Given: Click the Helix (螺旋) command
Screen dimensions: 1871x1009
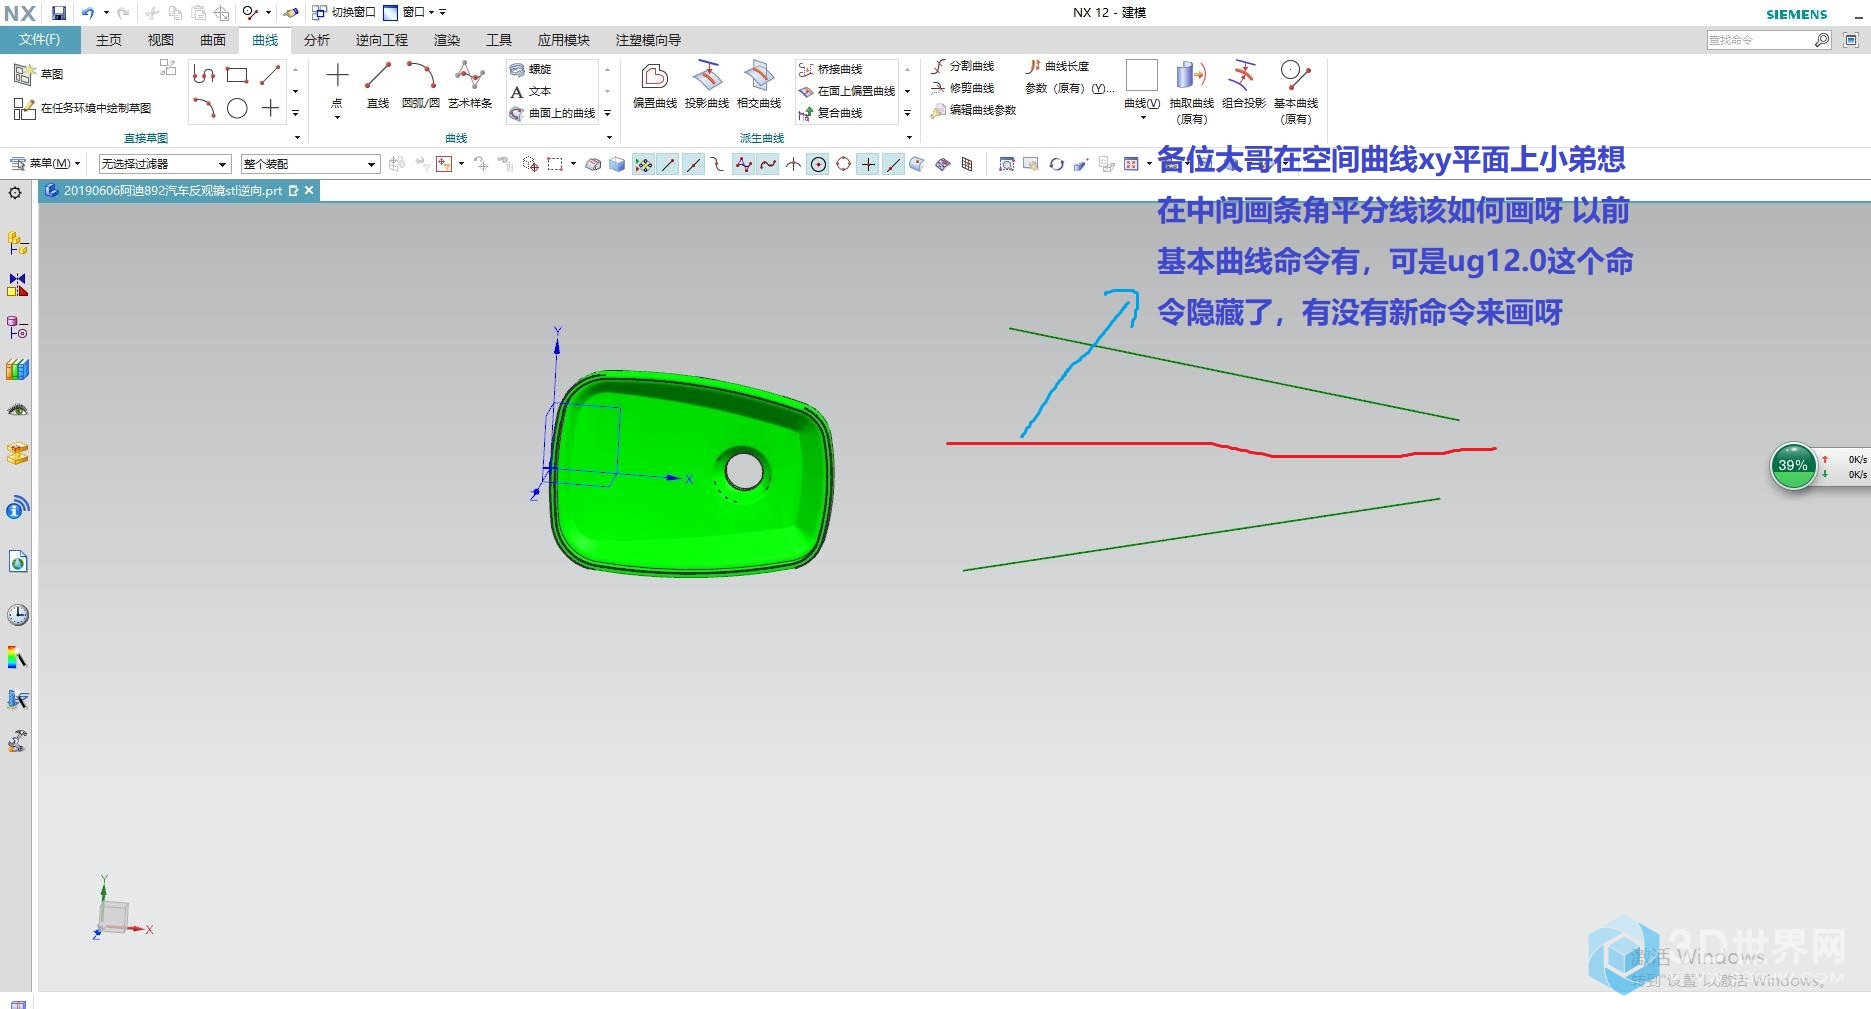Looking at the screenshot, I should (x=531, y=69).
